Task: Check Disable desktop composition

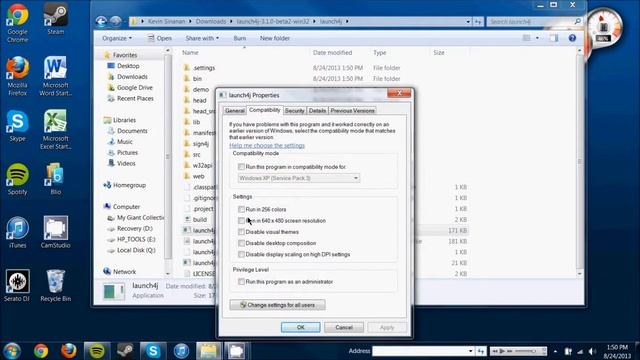Action: tap(241, 243)
